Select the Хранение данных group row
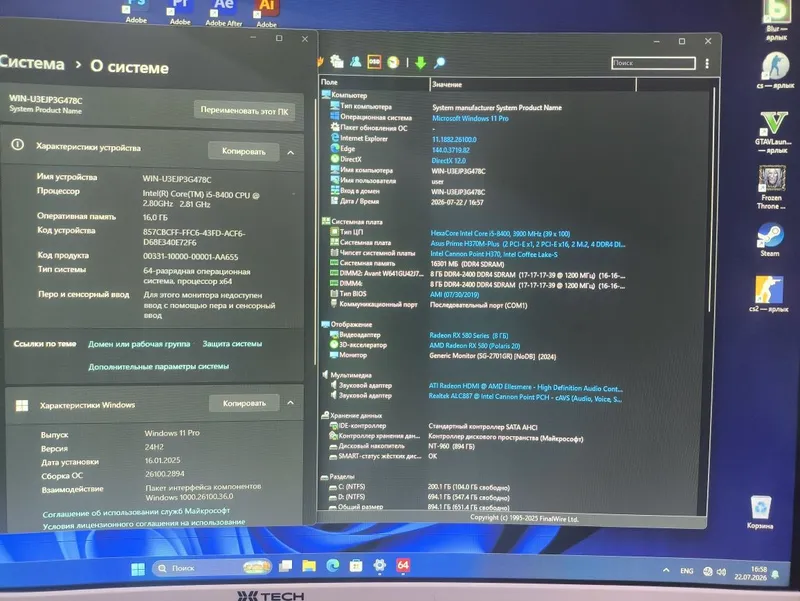The width and height of the screenshot is (800, 601). click(351, 415)
